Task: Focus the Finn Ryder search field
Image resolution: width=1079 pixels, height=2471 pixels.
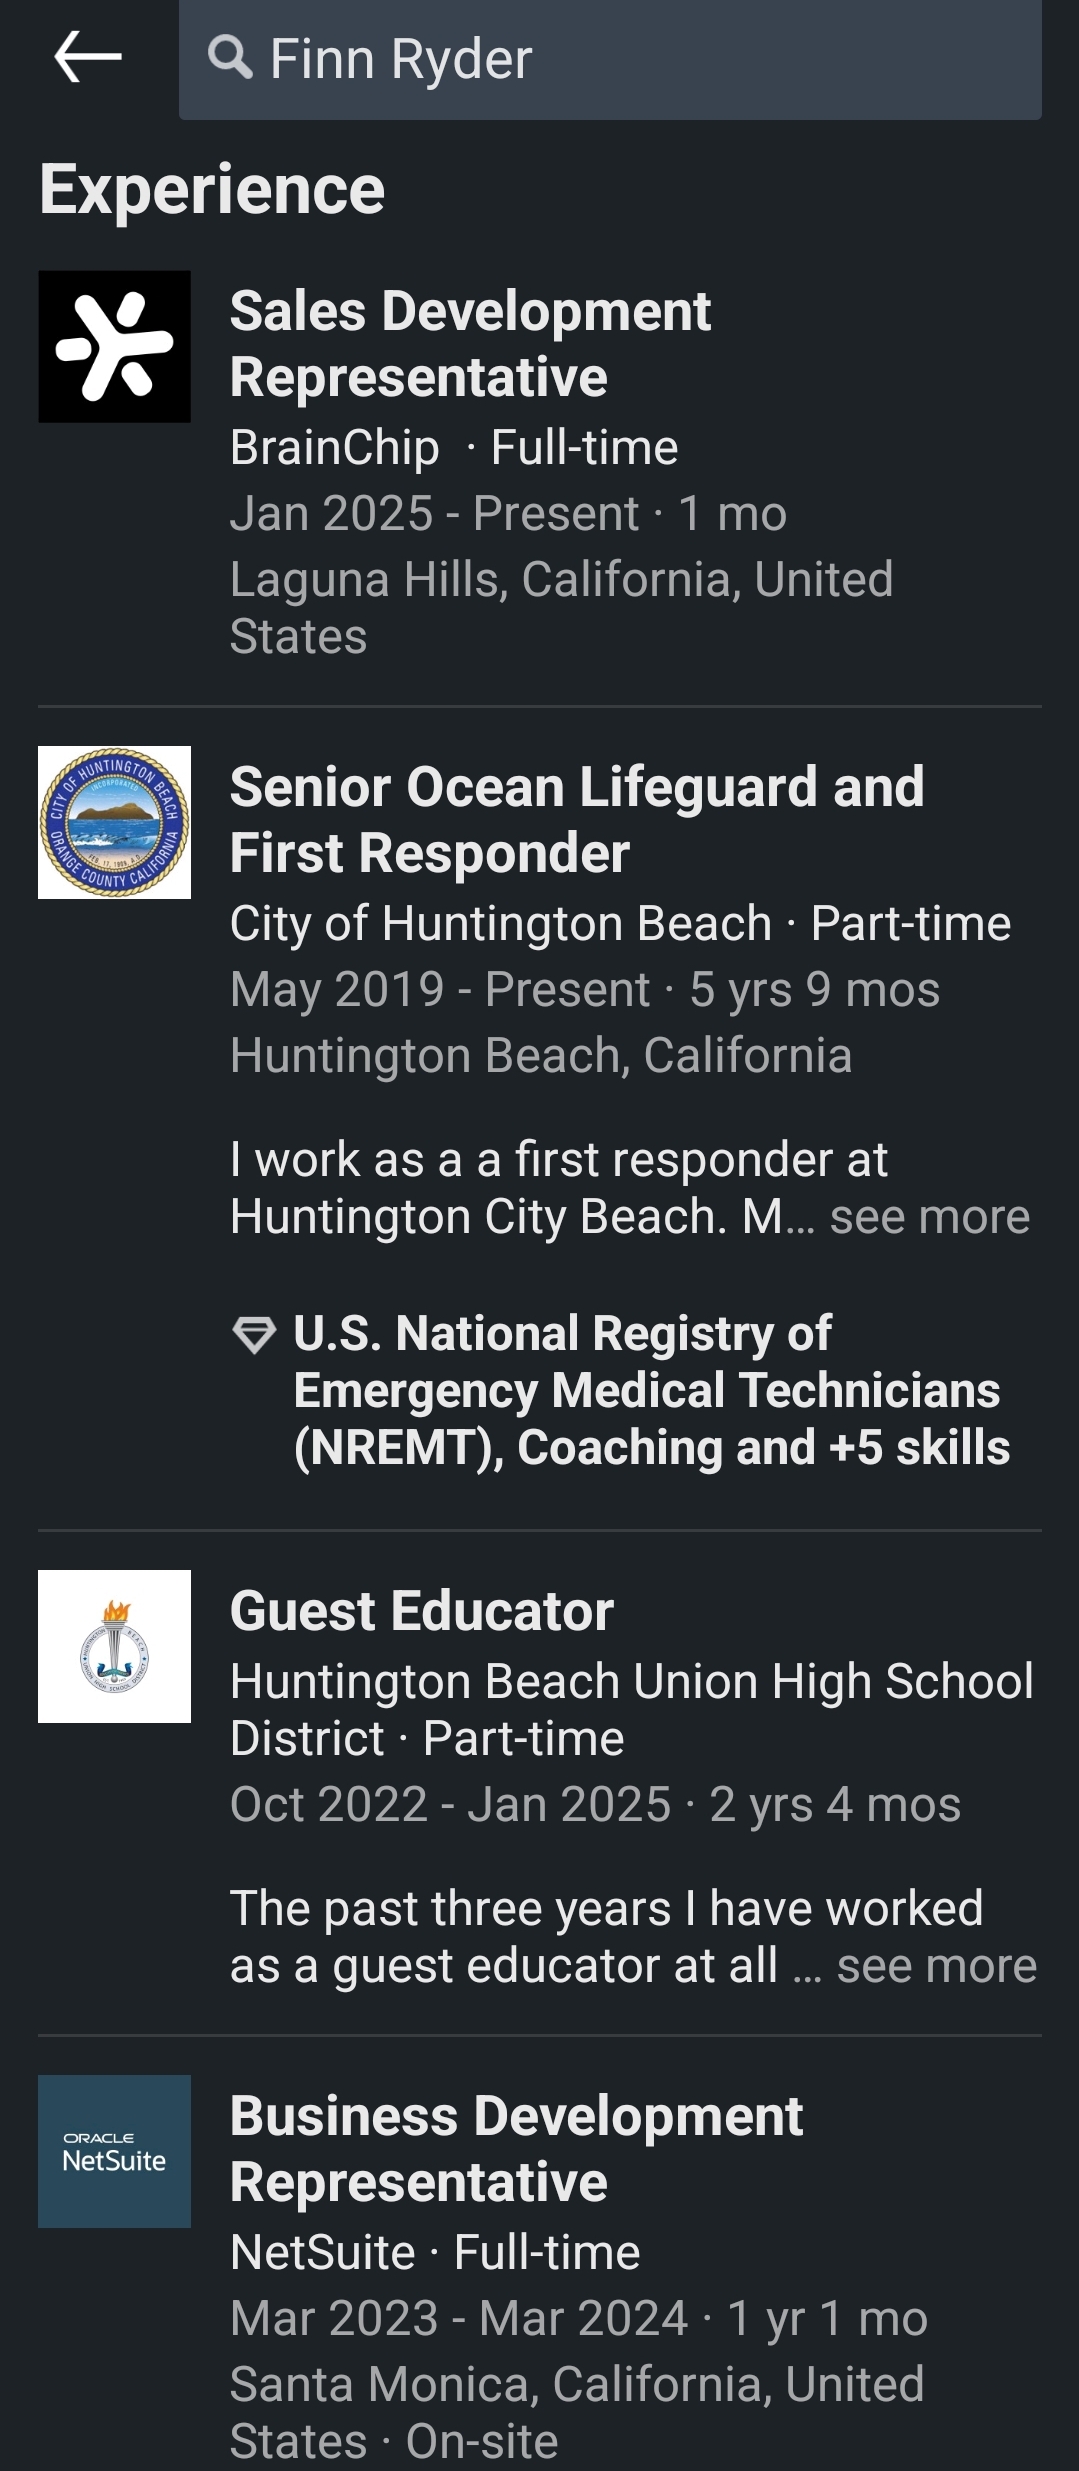Action: [640, 59]
